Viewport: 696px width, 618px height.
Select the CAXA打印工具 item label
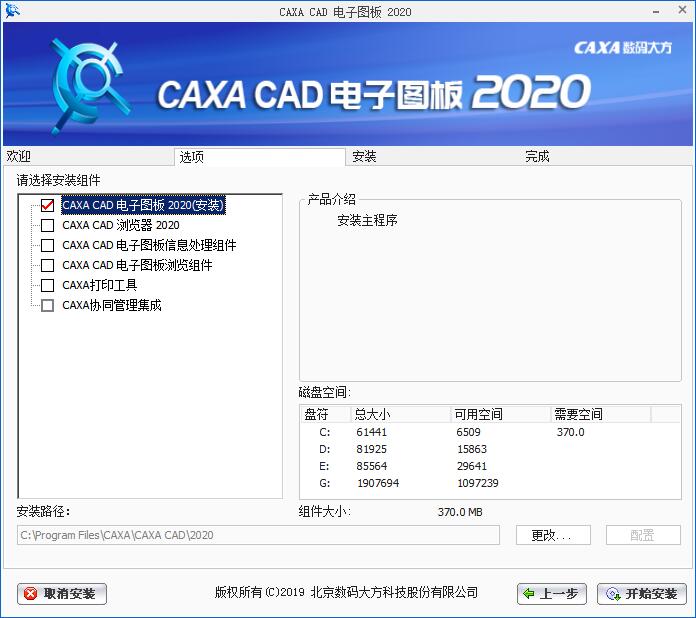pos(99,285)
